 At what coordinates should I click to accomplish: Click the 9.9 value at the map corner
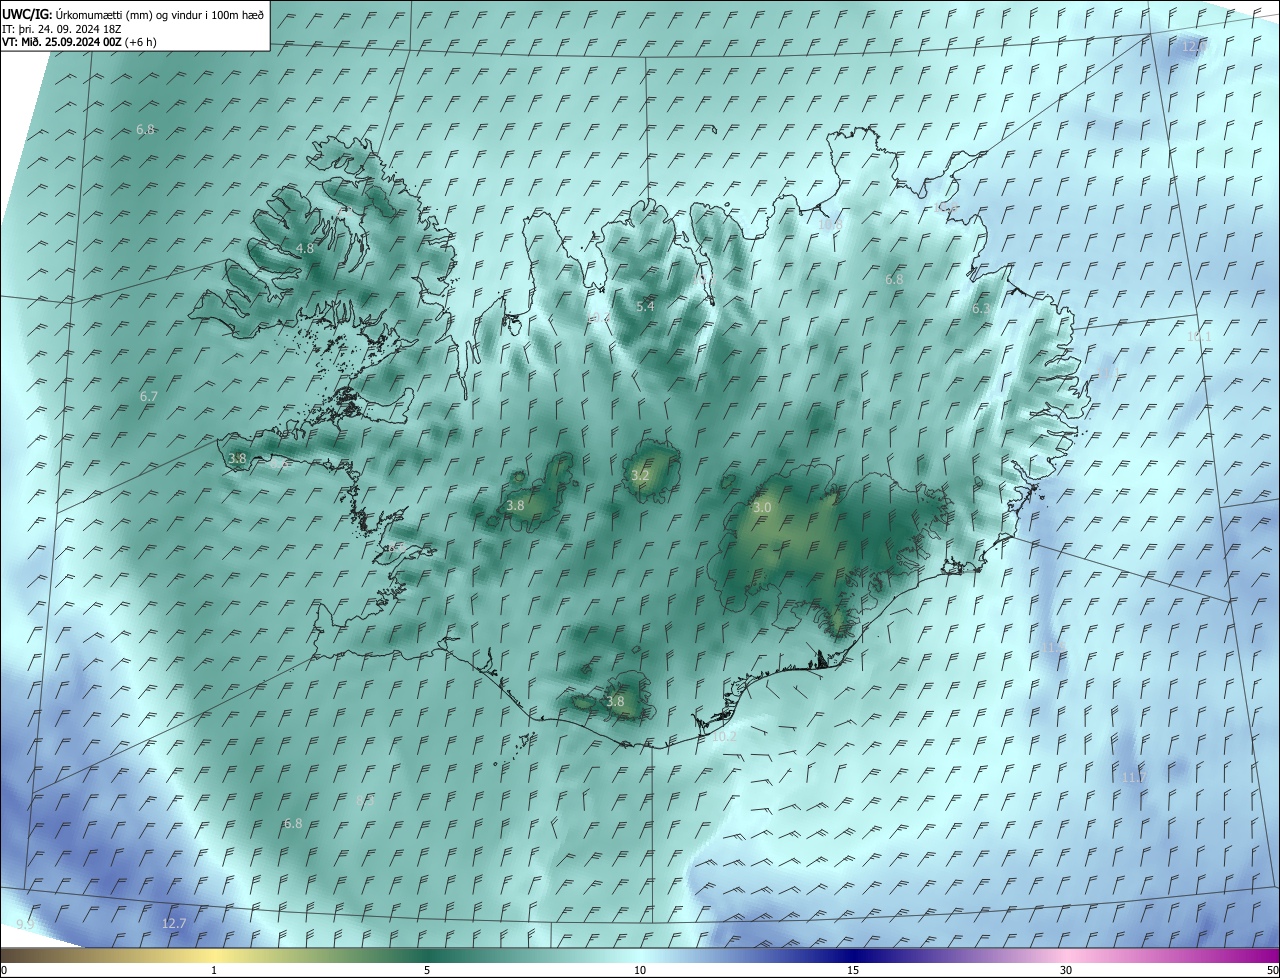pyautogui.click(x=25, y=924)
